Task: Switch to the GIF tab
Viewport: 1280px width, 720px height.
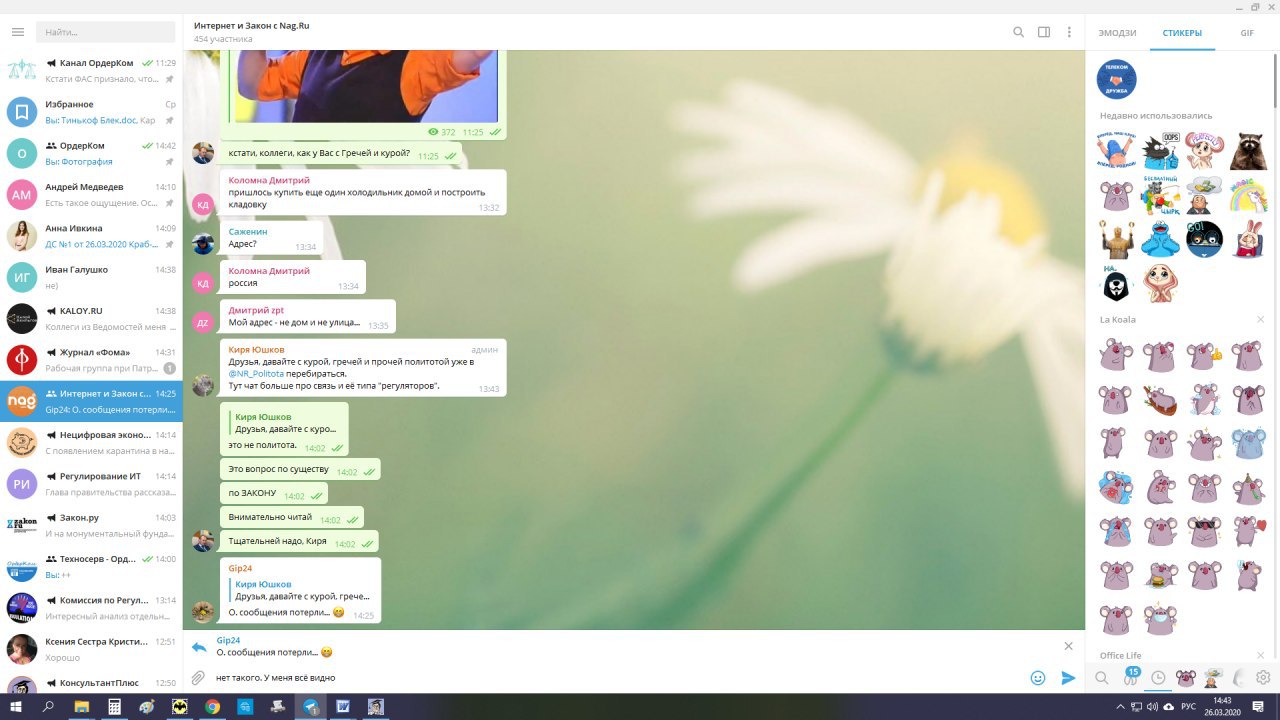Action: 1247,33
